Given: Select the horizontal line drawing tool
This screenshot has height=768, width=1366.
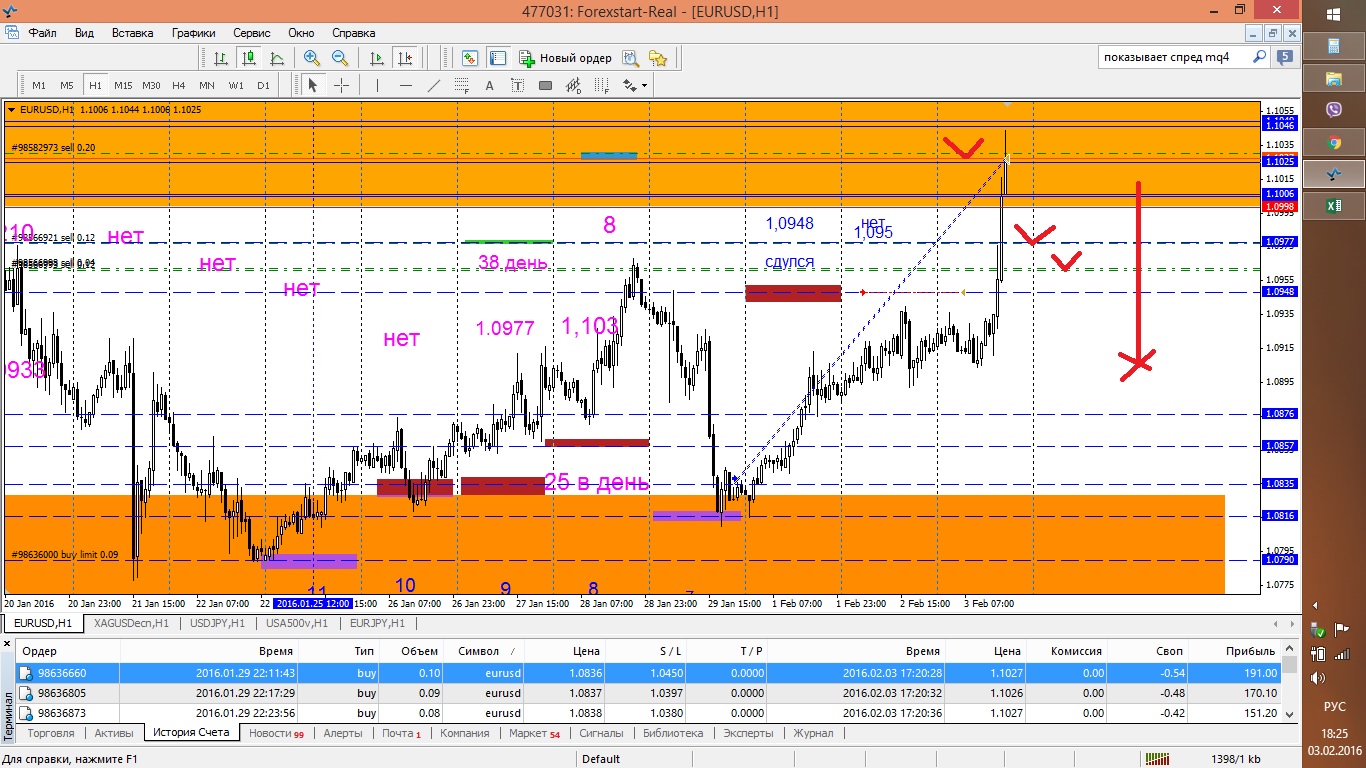Looking at the screenshot, I should (405, 86).
